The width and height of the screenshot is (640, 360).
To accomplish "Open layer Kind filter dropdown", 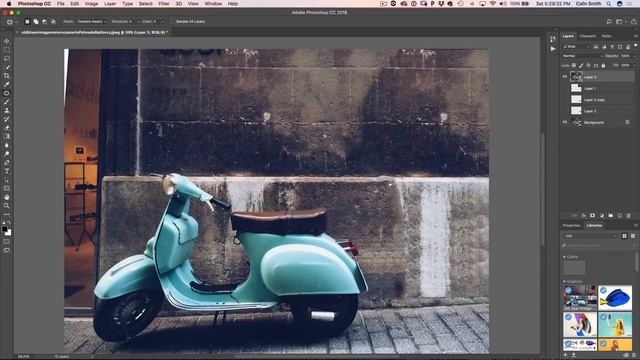I will [x=576, y=47].
